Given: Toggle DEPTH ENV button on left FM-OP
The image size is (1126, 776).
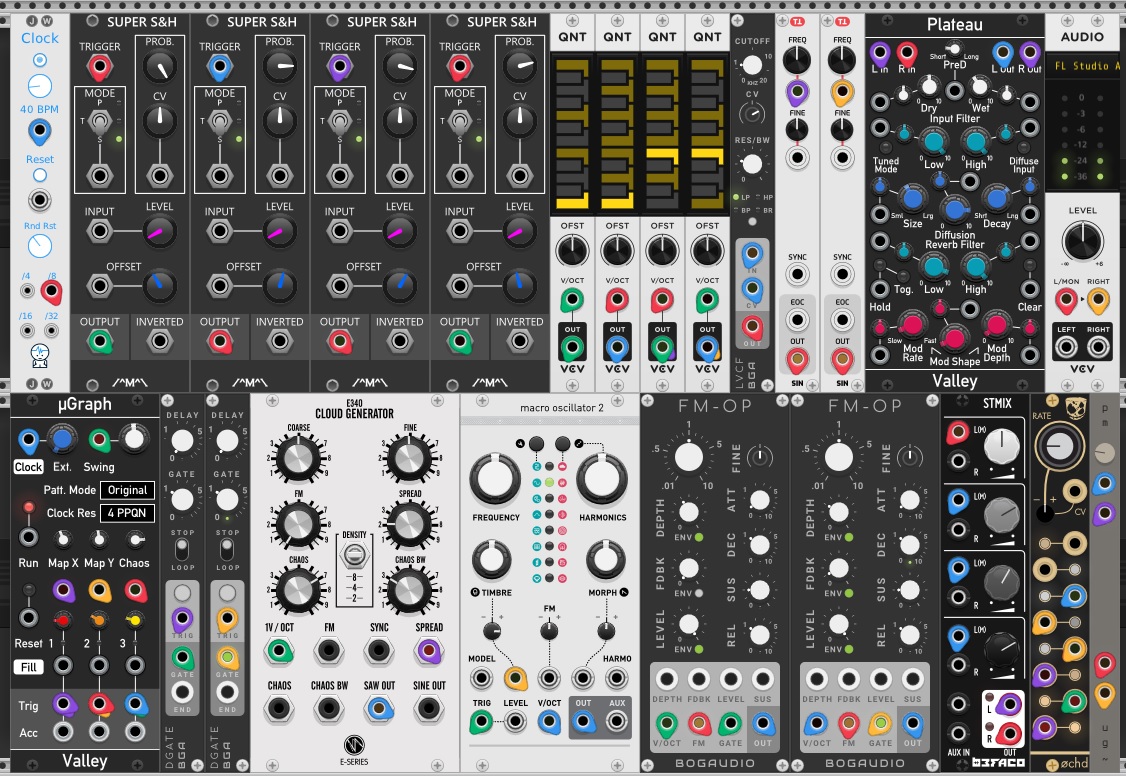Looking at the screenshot, I should tap(699, 537).
